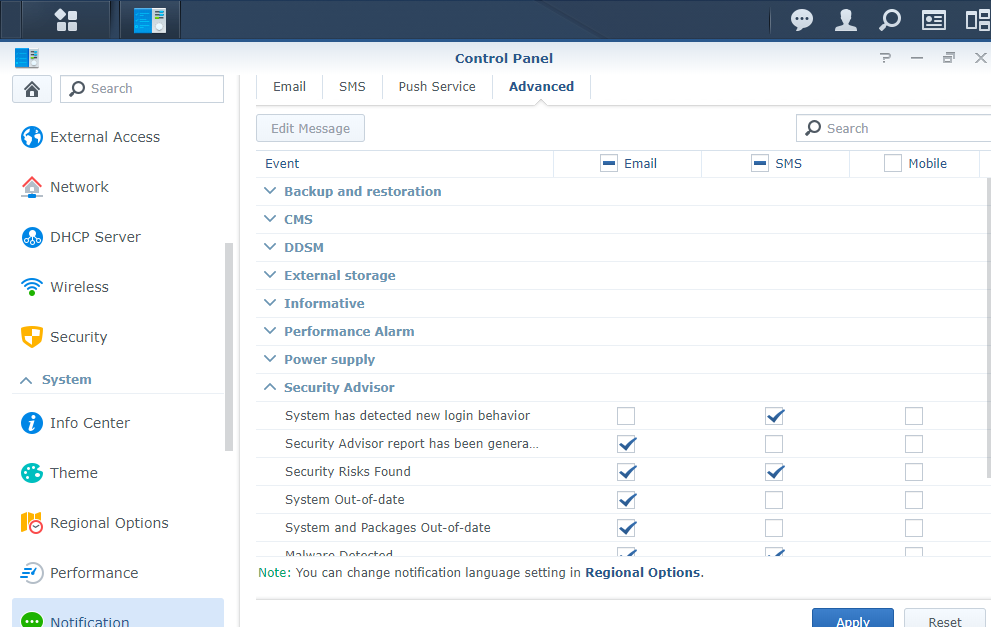Open Info Center icon
Viewport: 991px width, 627px height.
[x=32, y=423]
